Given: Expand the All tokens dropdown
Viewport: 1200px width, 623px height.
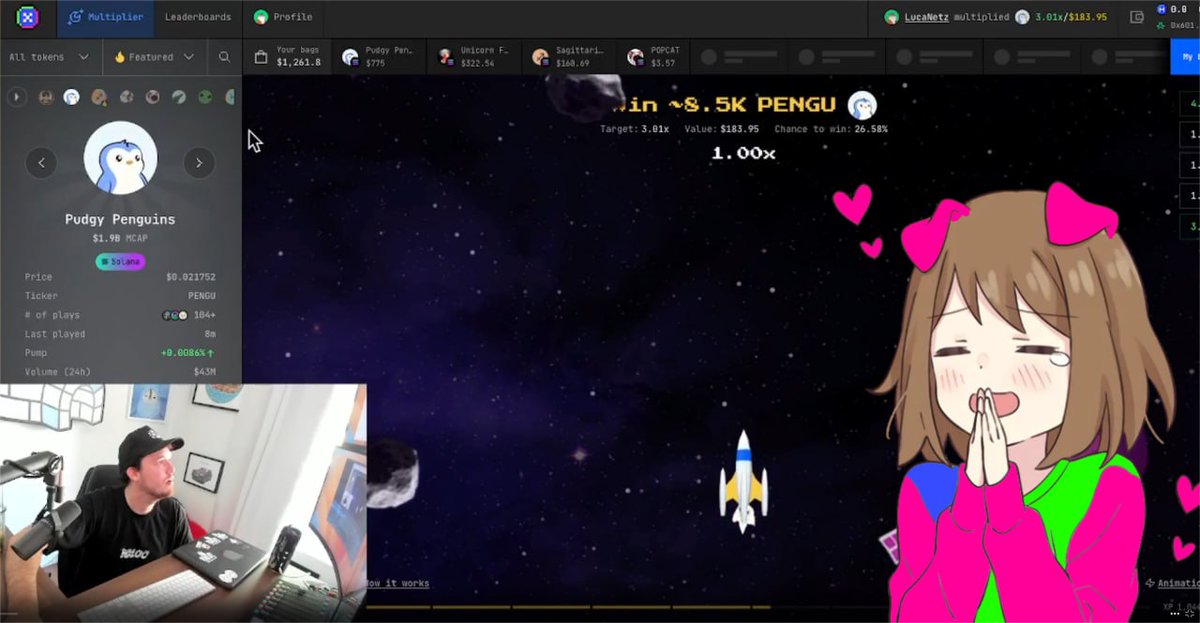Looking at the screenshot, I should click(x=49, y=57).
